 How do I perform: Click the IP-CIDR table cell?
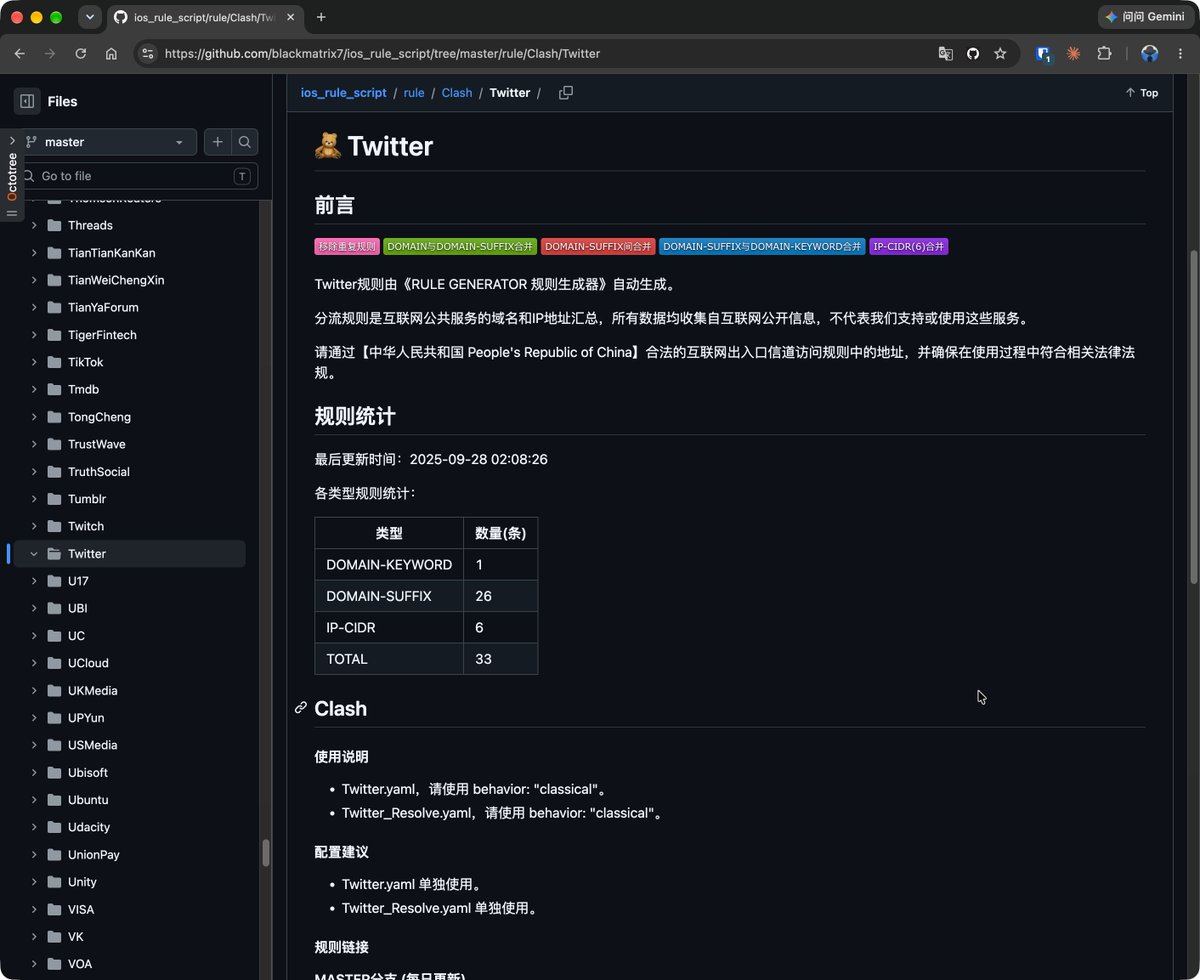(x=389, y=628)
